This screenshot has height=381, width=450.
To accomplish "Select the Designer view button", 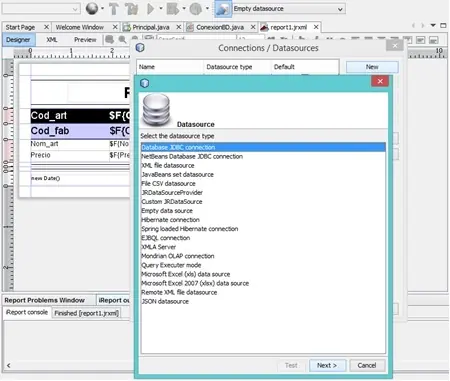I will click(18, 40).
